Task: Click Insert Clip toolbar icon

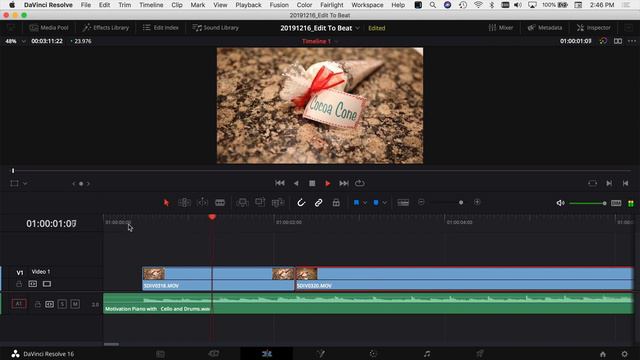Action: point(242,202)
